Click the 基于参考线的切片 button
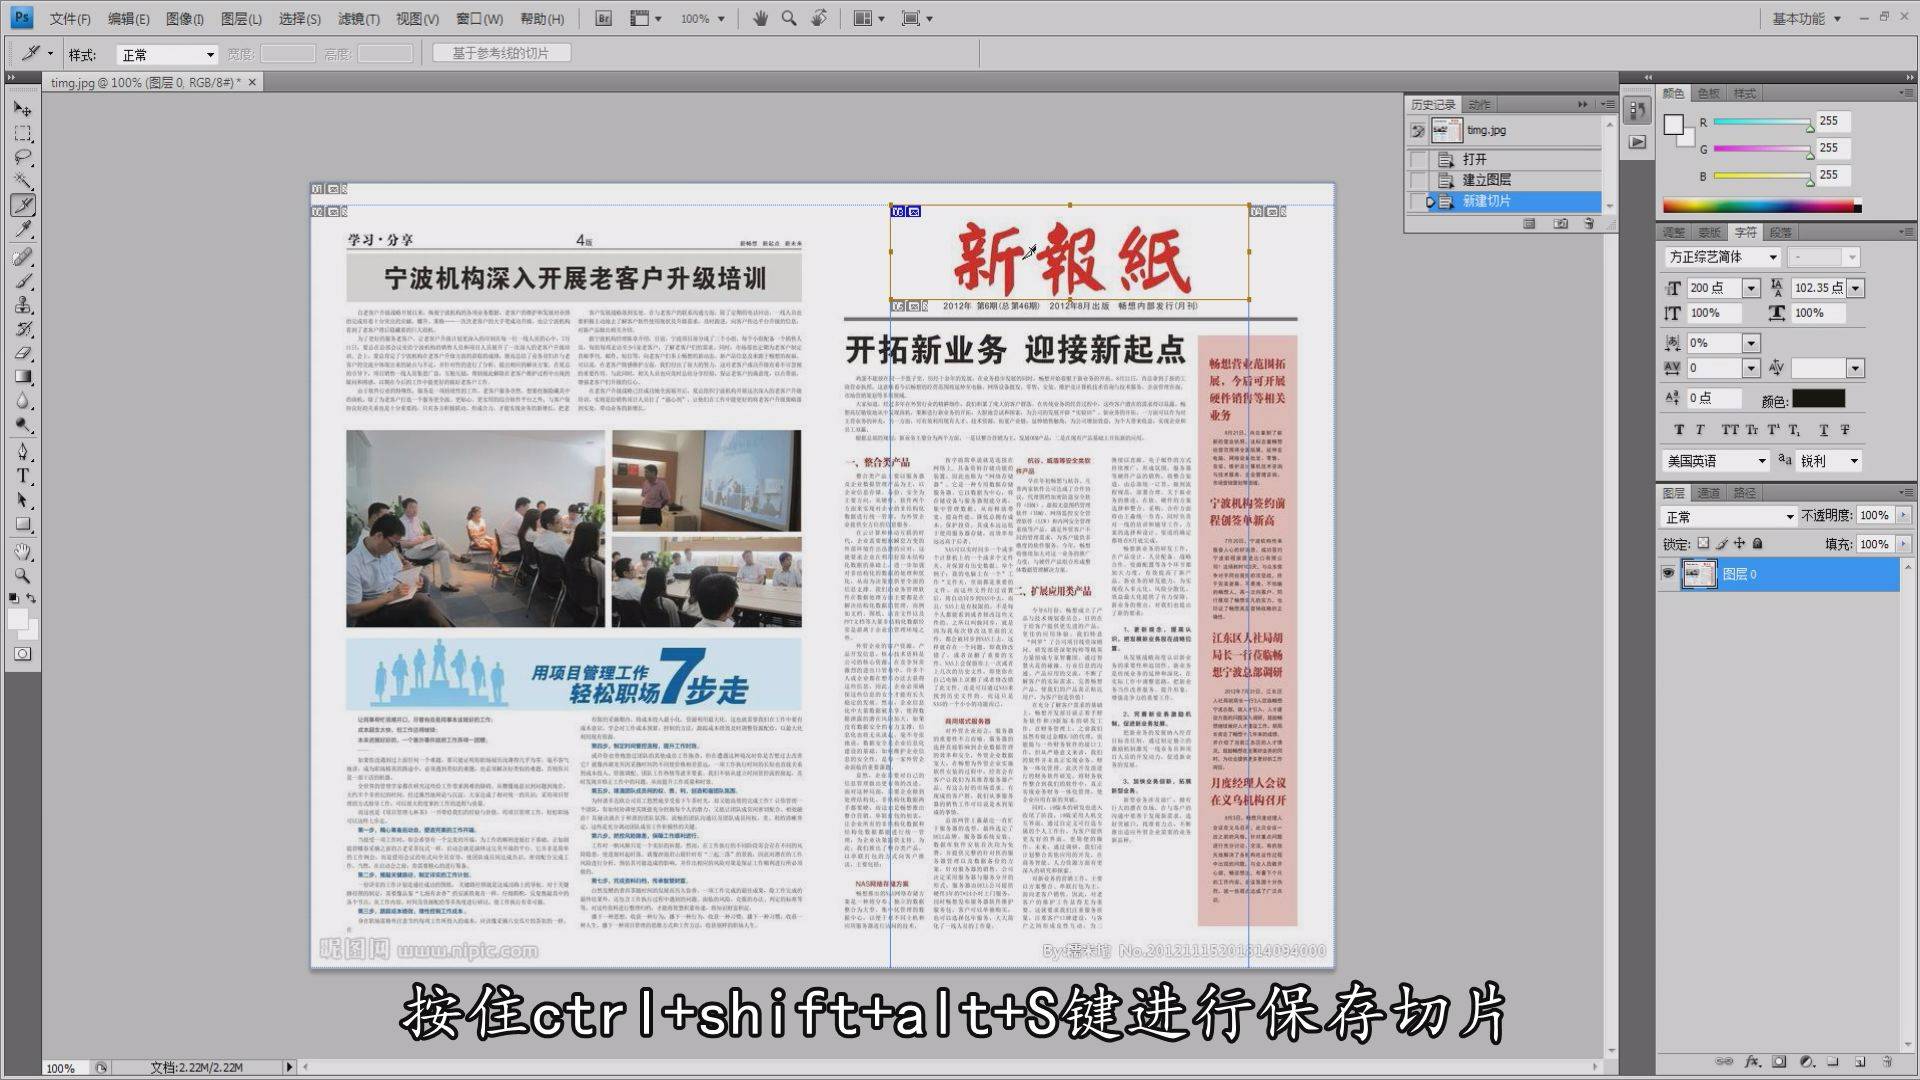The width and height of the screenshot is (1920, 1080). click(501, 53)
